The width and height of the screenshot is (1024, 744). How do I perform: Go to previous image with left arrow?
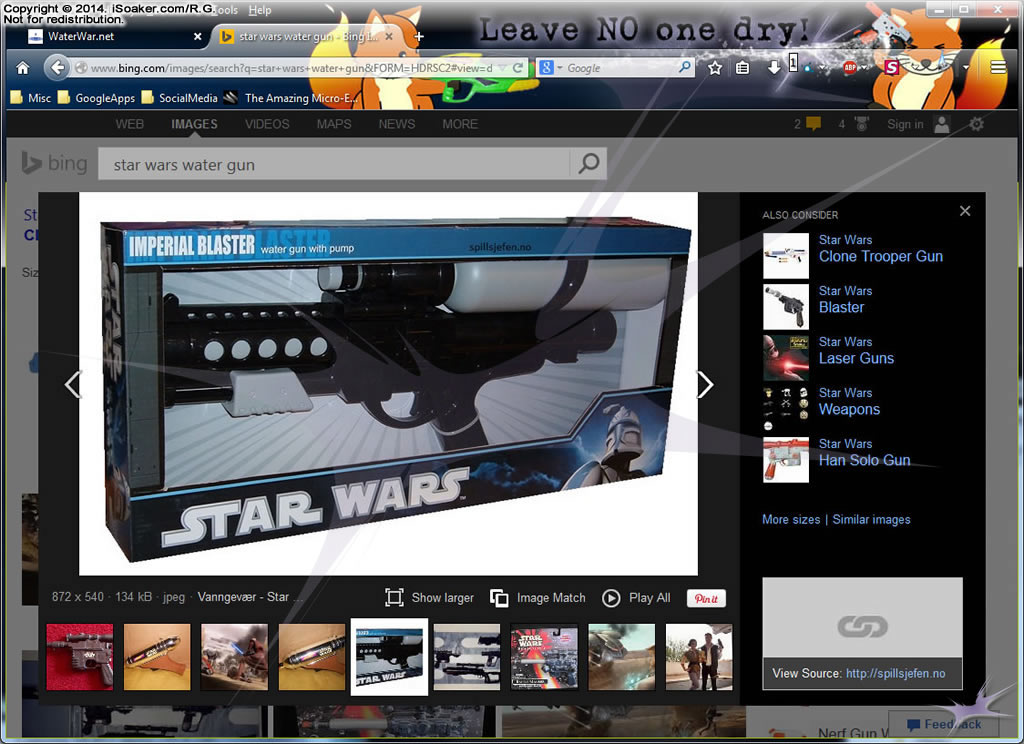click(72, 384)
